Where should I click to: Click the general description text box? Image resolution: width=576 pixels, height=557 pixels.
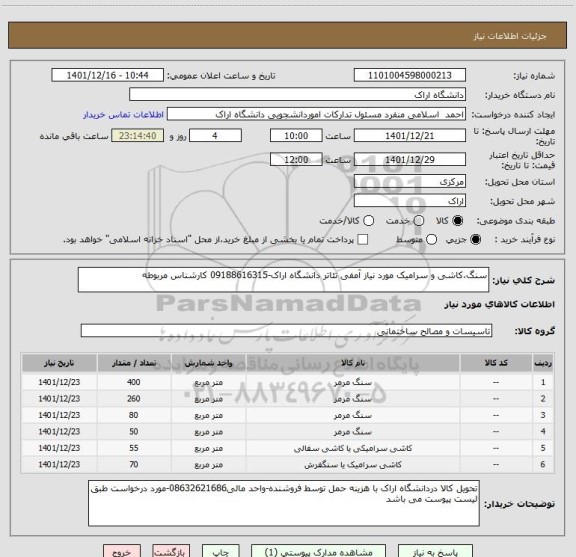tap(283, 280)
